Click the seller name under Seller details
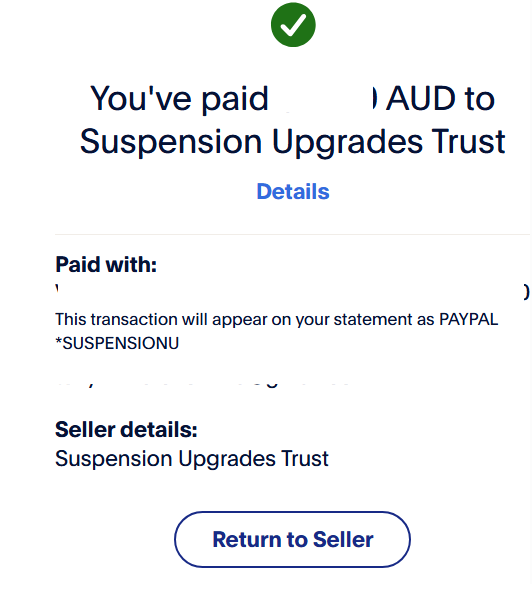This screenshot has width=532, height=592. coord(192,459)
